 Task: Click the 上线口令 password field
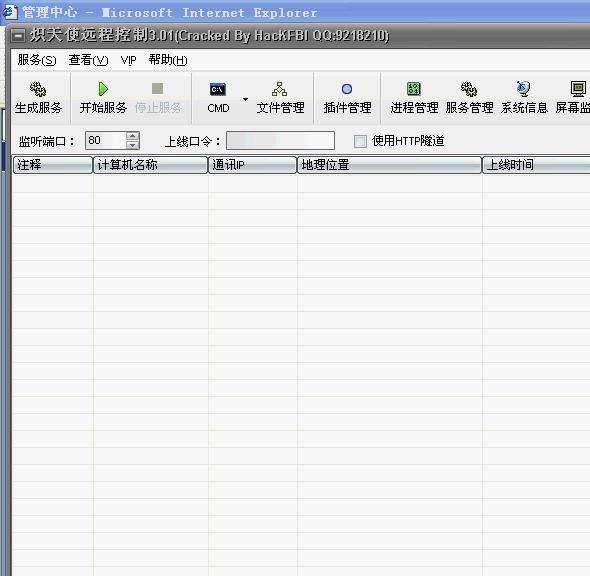[280, 141]
